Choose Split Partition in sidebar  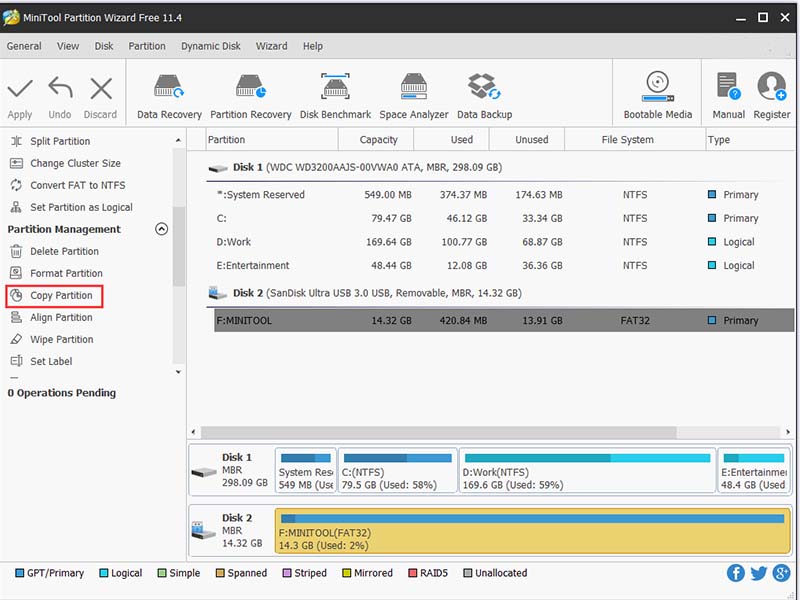(x=60, y=141)
